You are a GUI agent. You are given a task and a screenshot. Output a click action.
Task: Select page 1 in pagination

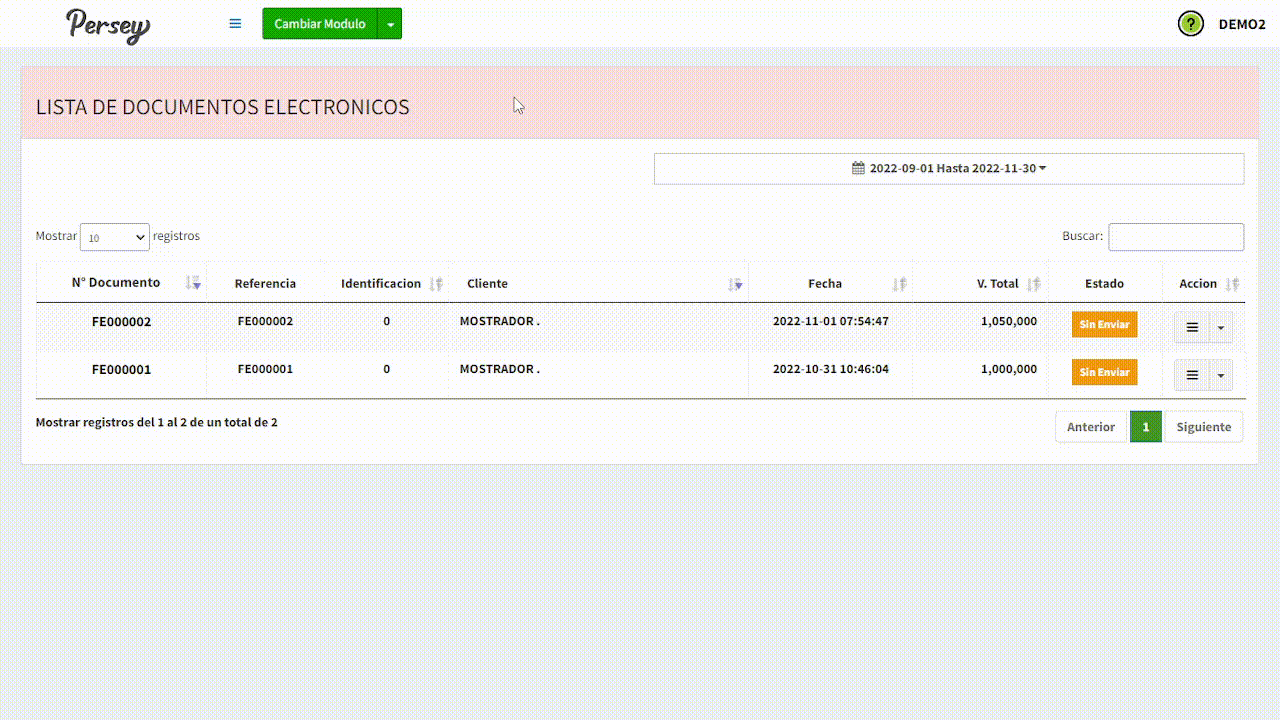1146,427
